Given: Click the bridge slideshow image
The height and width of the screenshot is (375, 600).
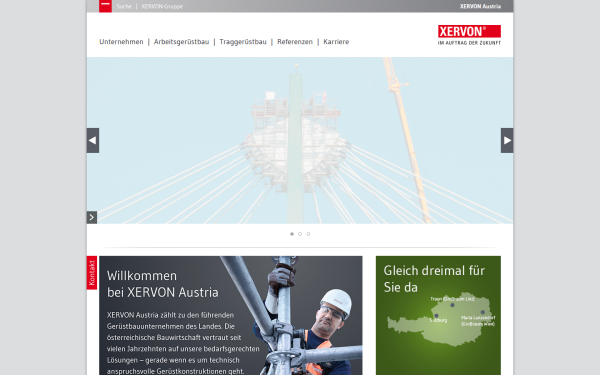Looking at the screenshot, I should tap(300, 140).
